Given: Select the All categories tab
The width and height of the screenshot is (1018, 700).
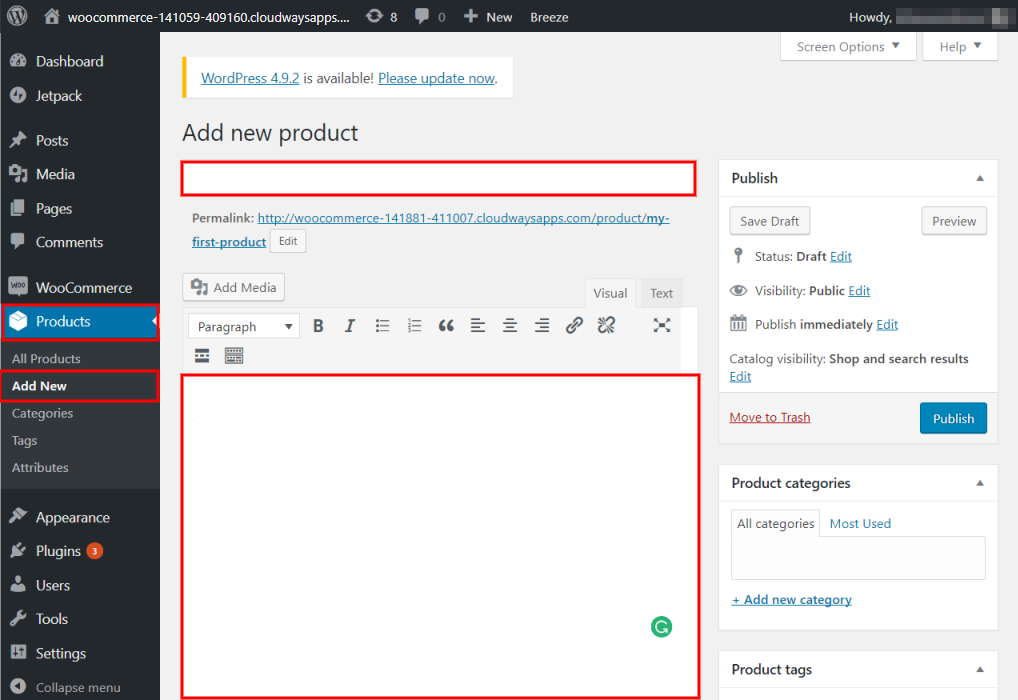Looking at the screenshot, I should click(x=775, y=523).
